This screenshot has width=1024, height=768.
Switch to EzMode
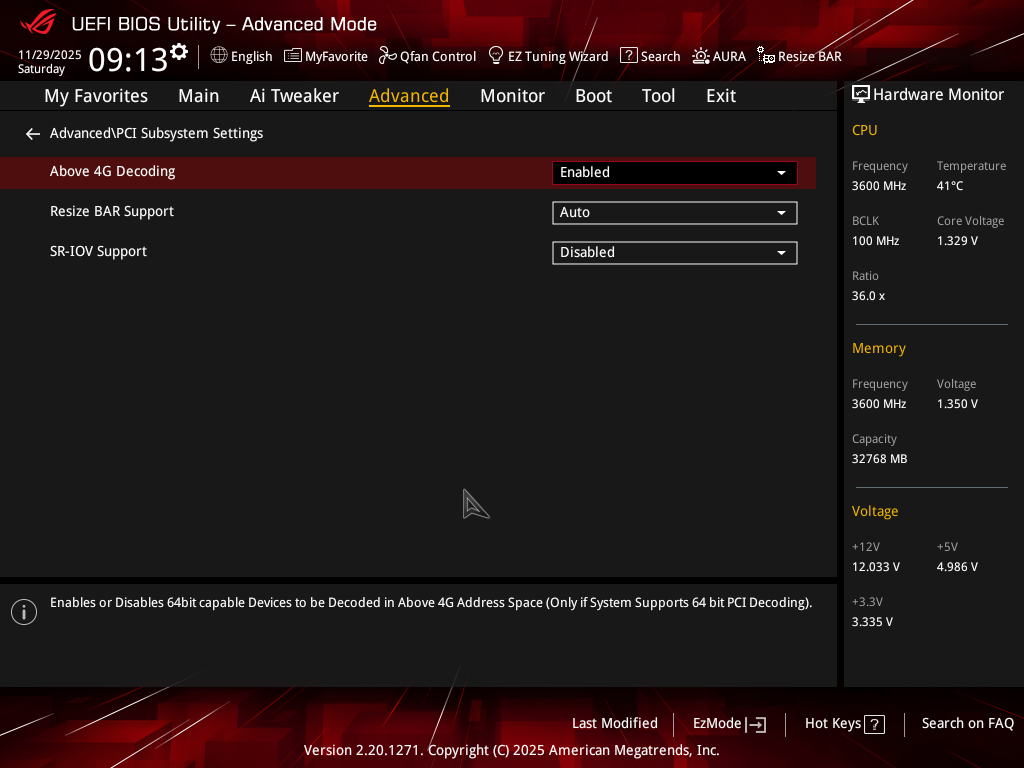pos(729,723)
